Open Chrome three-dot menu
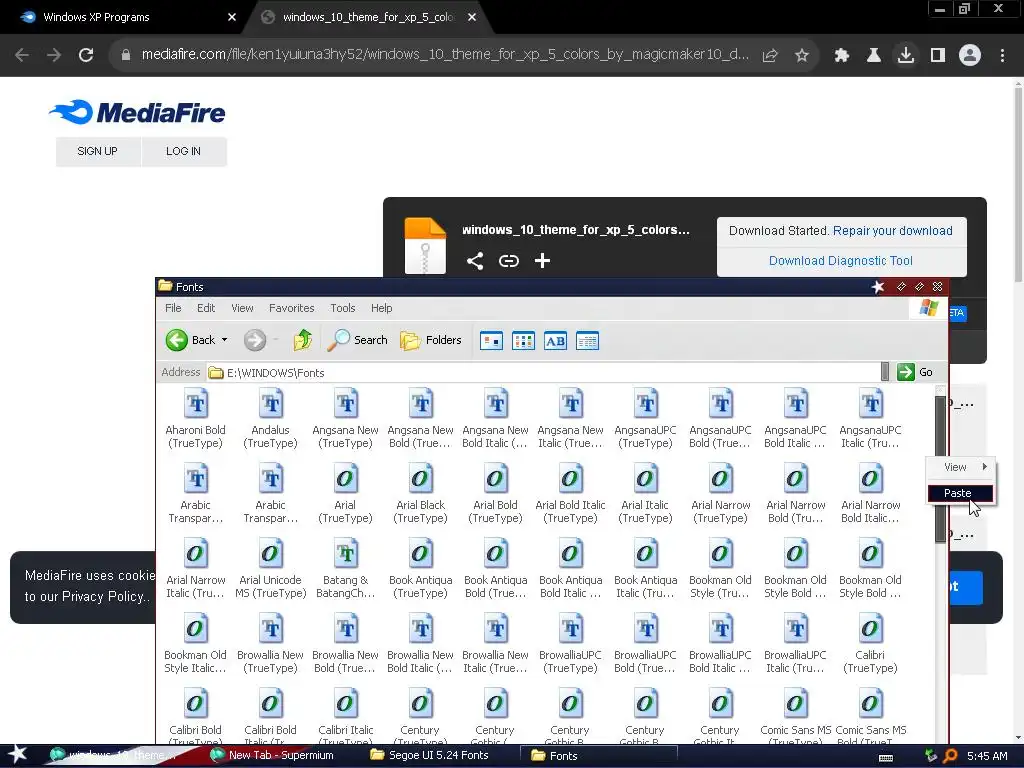The image size is (1024, 768). tap(1002, 56)
